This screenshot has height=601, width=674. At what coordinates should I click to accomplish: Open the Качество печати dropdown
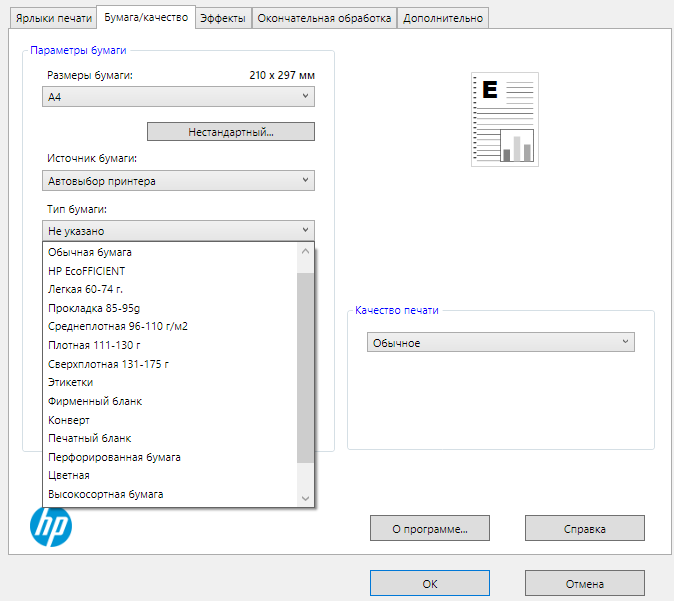pos(500,343)
